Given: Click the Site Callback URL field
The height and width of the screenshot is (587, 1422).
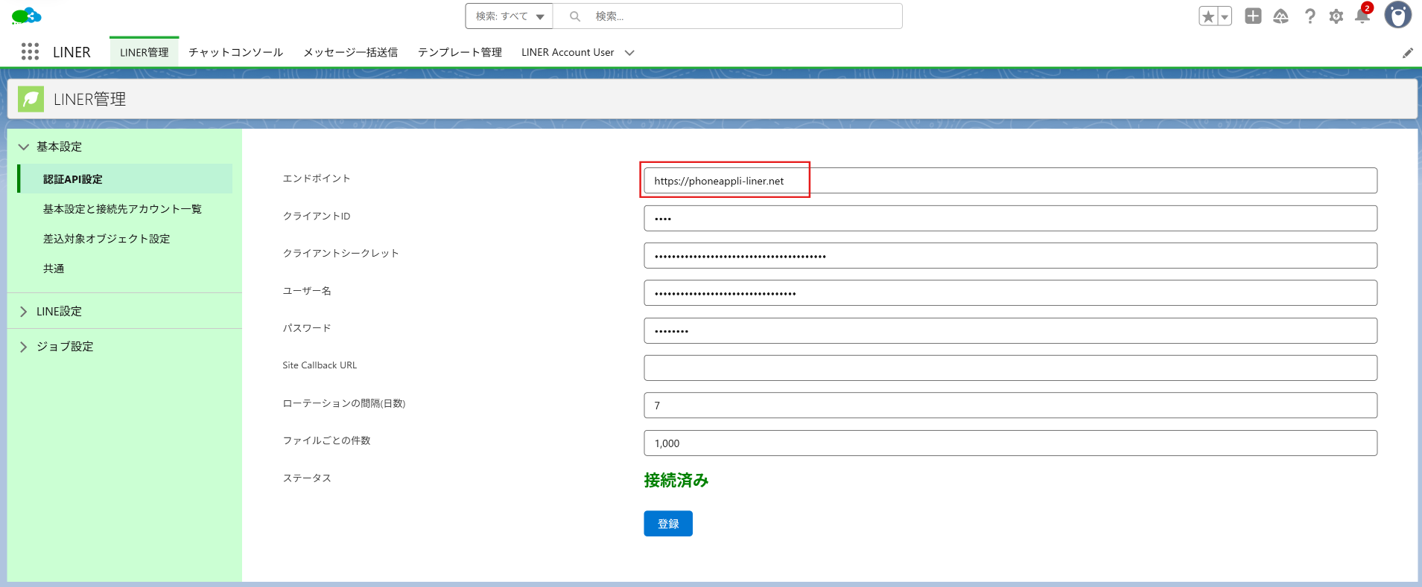Looking at the screenshot, I should (x=1010, y=368).
